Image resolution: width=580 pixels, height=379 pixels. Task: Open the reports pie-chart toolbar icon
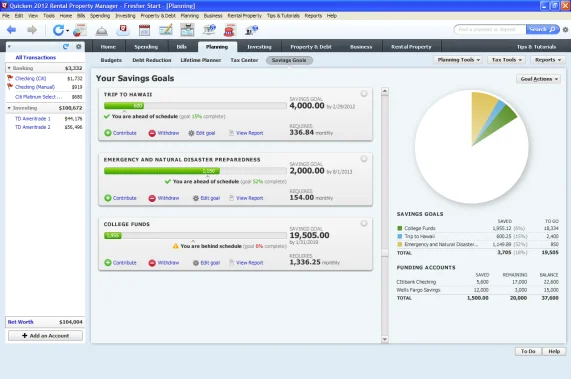(80, 30)
